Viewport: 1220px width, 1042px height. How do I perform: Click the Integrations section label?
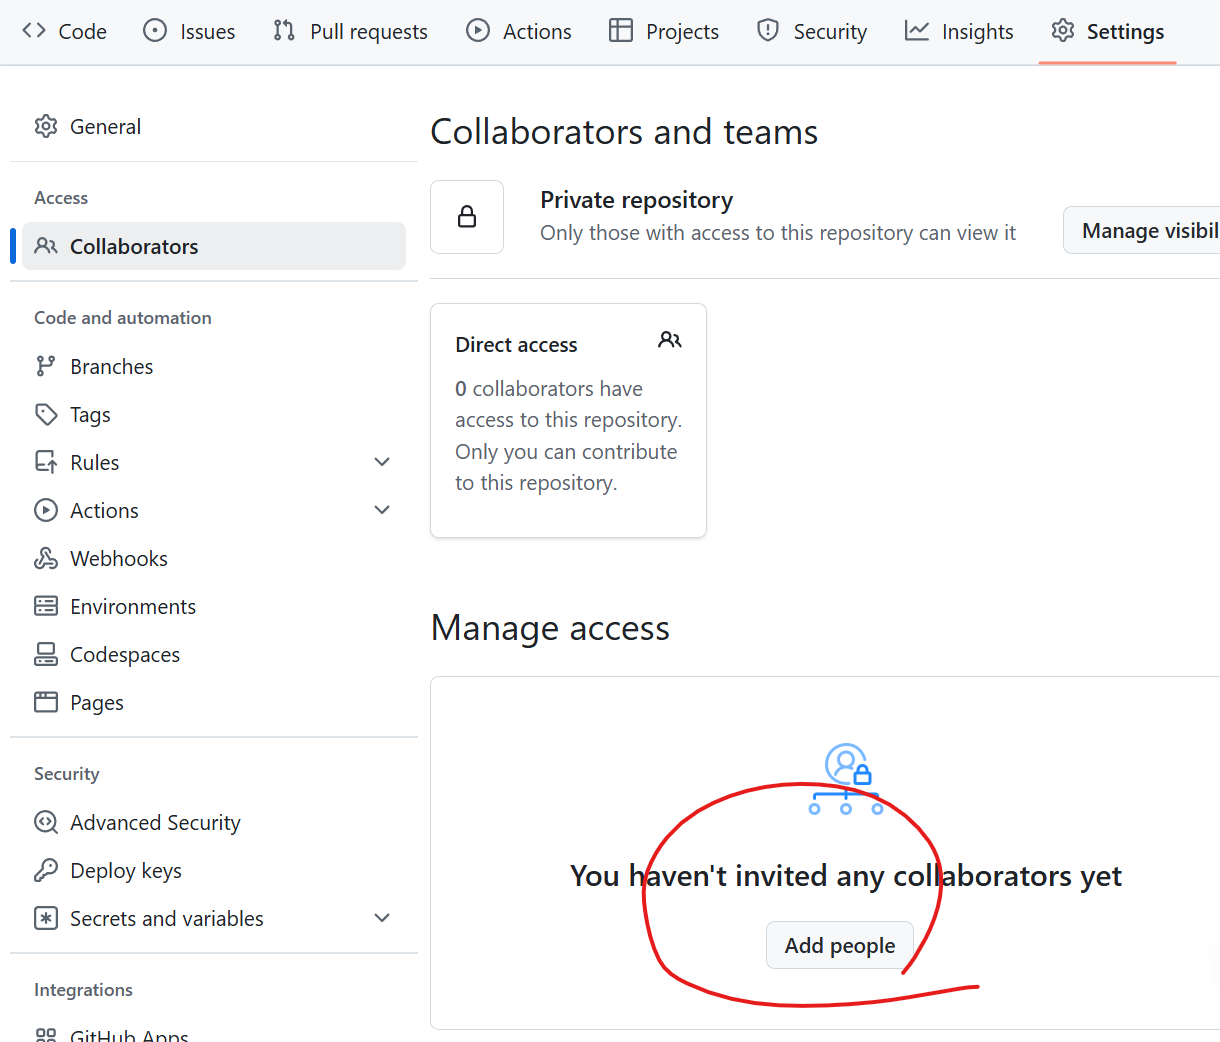click(83, 990)
